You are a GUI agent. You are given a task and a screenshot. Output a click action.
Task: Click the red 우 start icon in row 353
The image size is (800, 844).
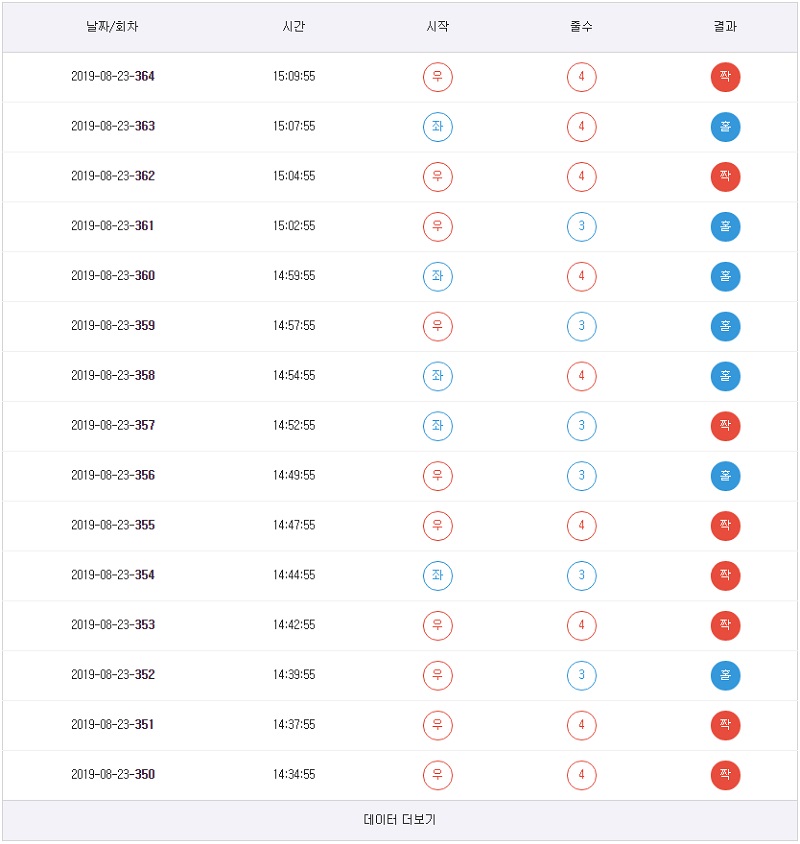pos(437,625)
